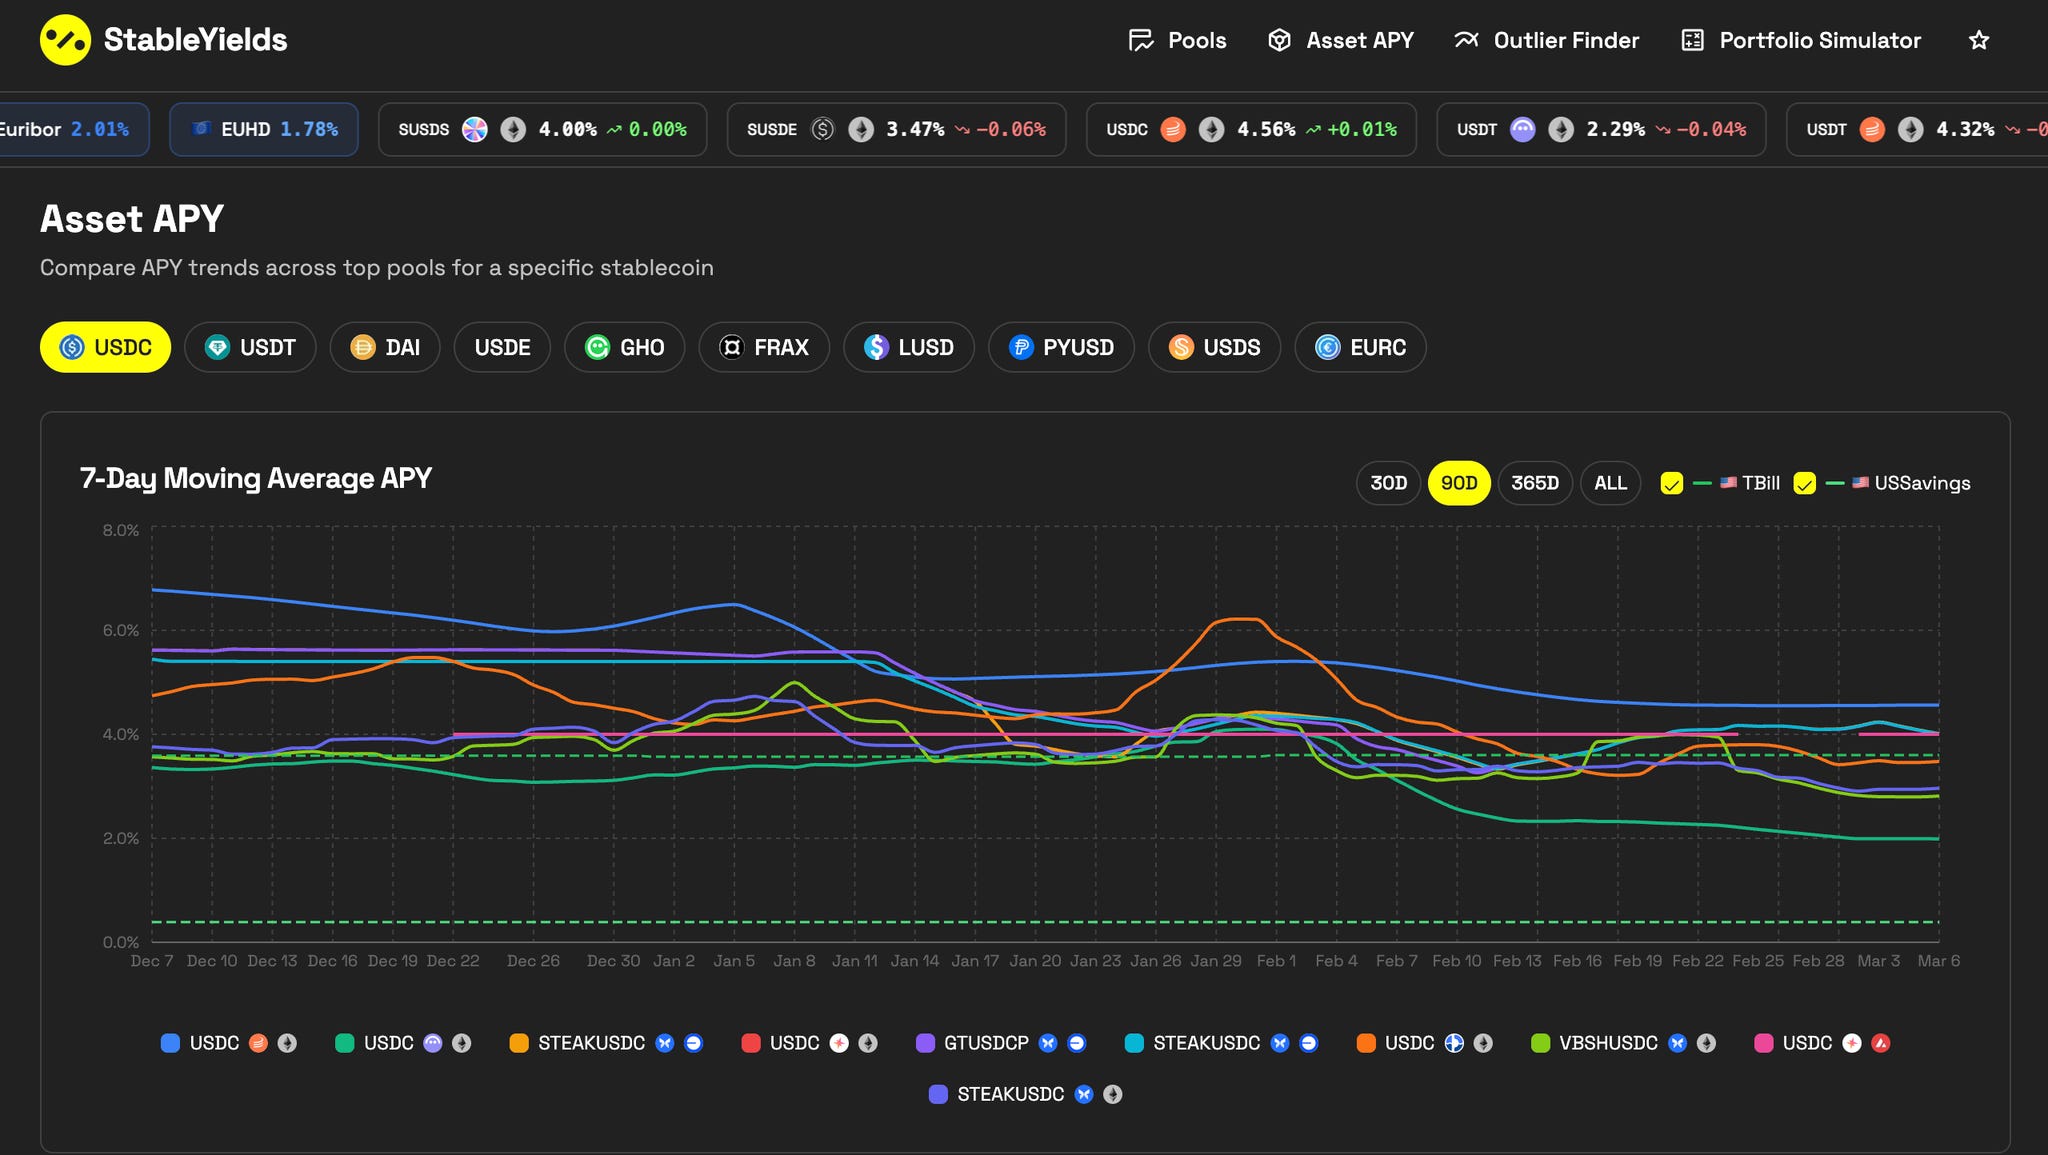The image size is (2048, 1155).
Task: Click the FRAX coin icon
Action: coord(731,347)
